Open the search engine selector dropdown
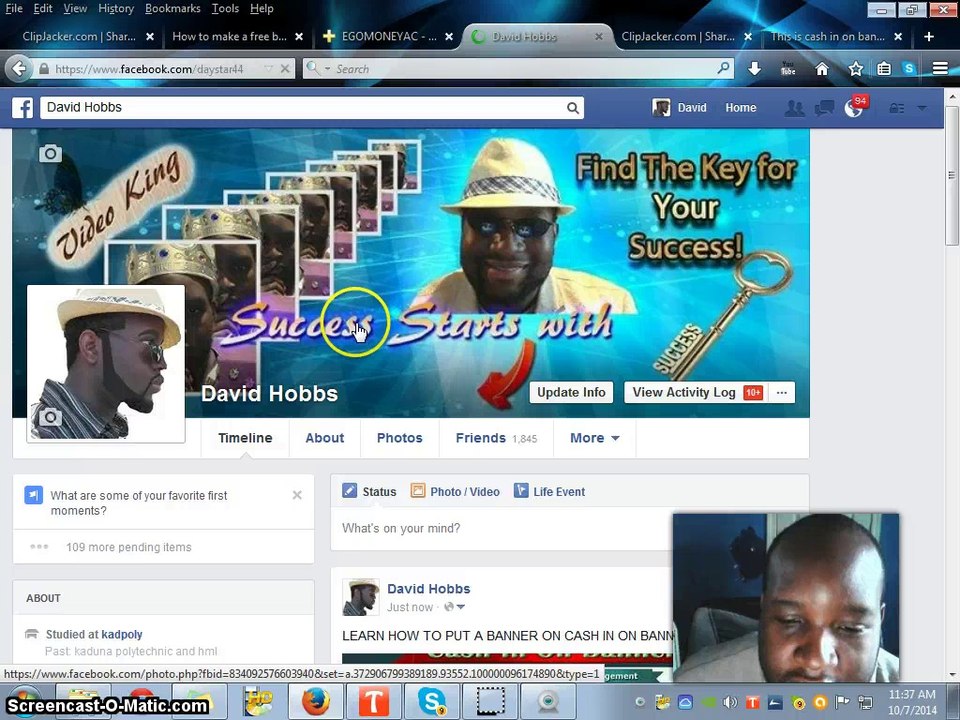The height and width of the screenshot is (720, 960). 317,68
